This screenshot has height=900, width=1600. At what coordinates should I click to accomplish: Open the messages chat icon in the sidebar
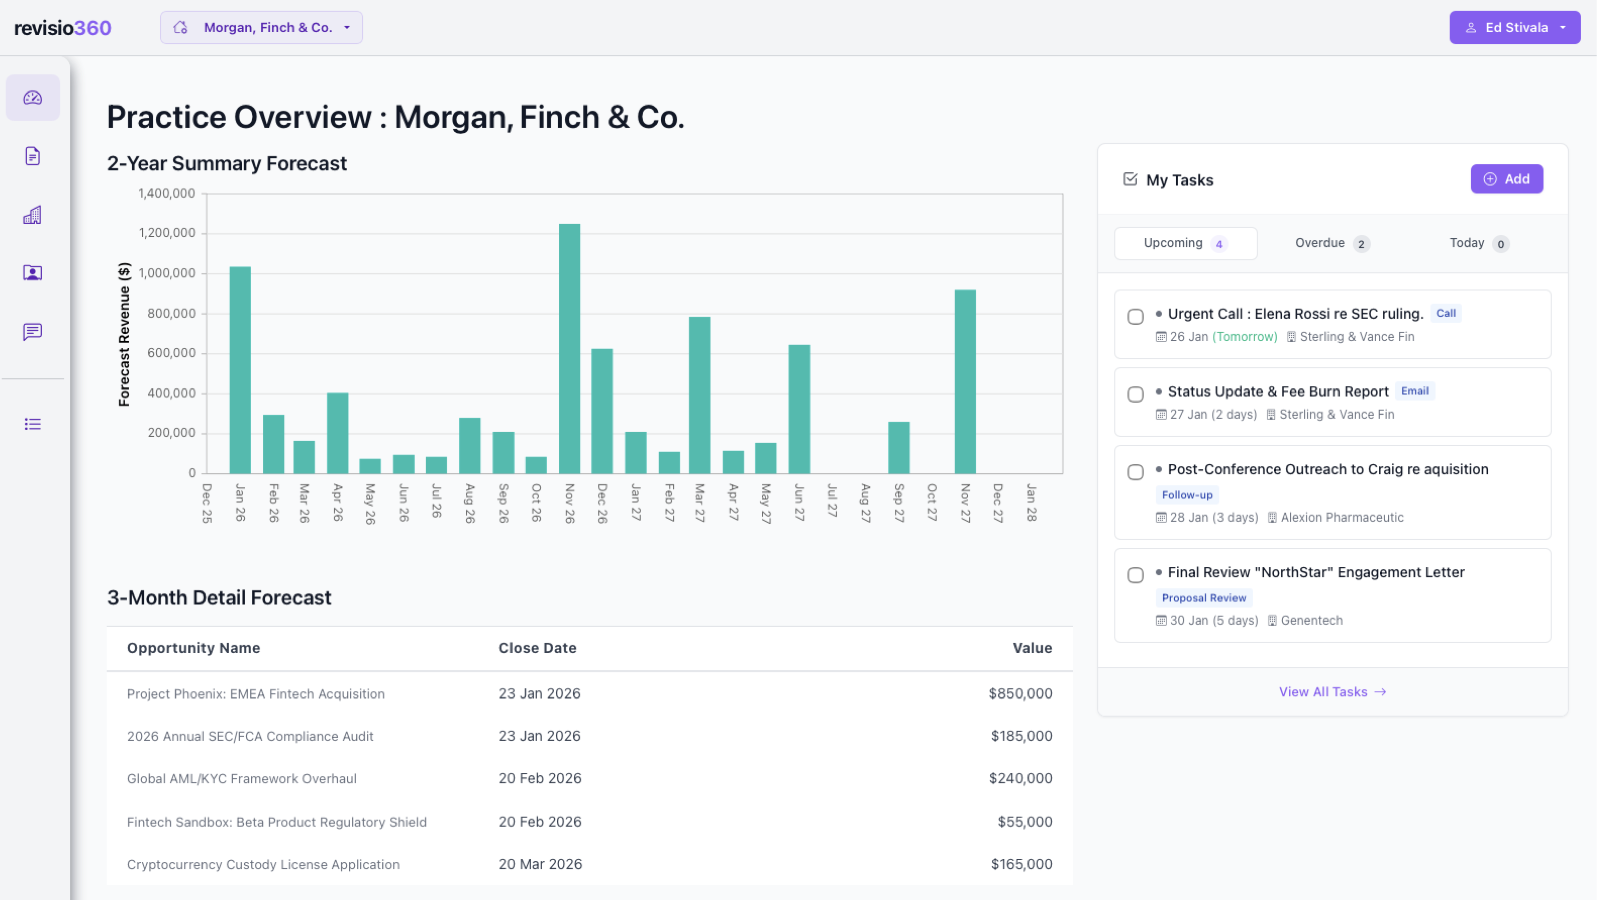coord(33,331)
